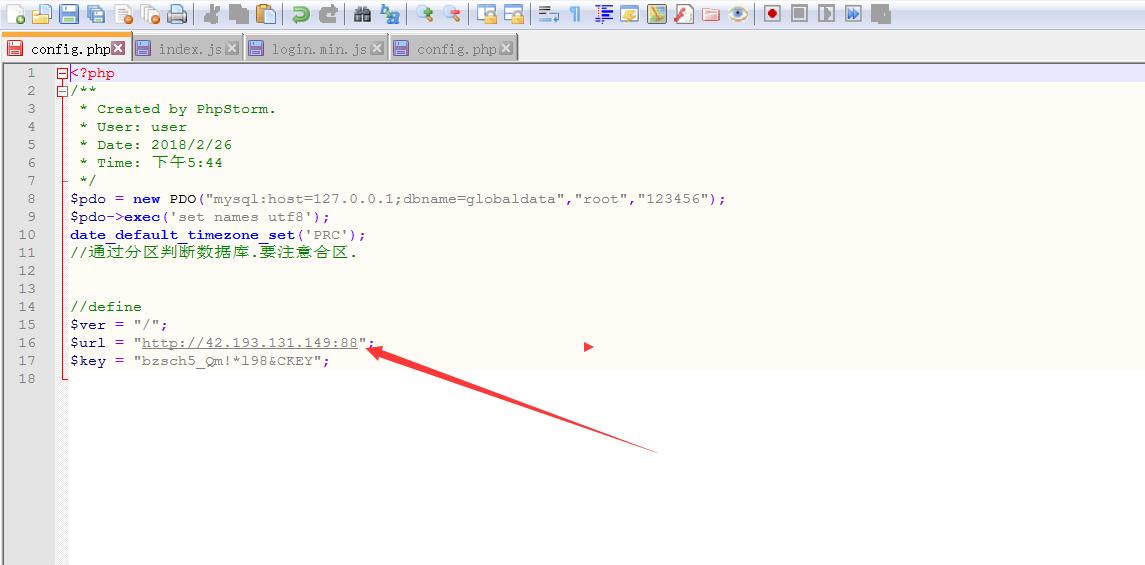The image size is (1145, 565).
Task: Switch to the login.min.js tab
Action: [x=318, y=49]
